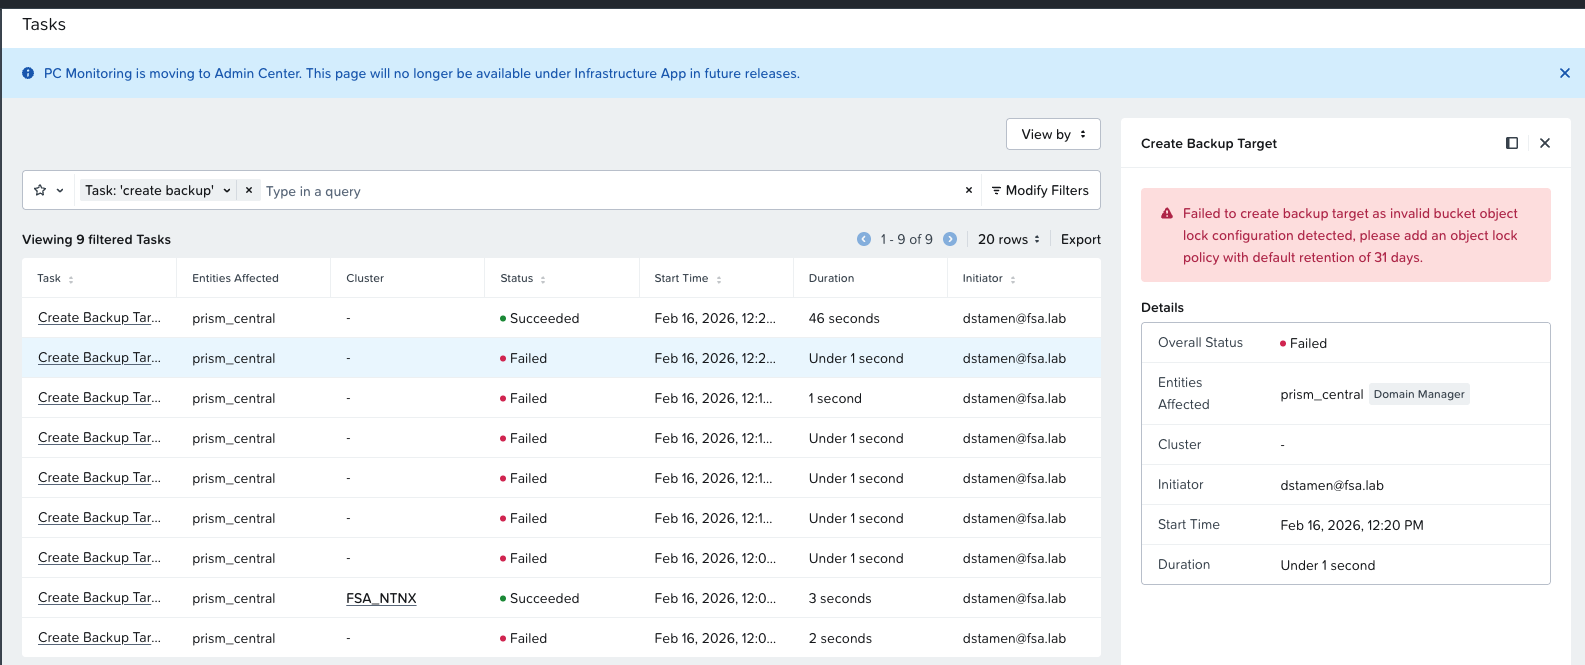Open the first succeeded Create Backup Target task
This screenshot has height=665, width=1585.
coord(99,318)
